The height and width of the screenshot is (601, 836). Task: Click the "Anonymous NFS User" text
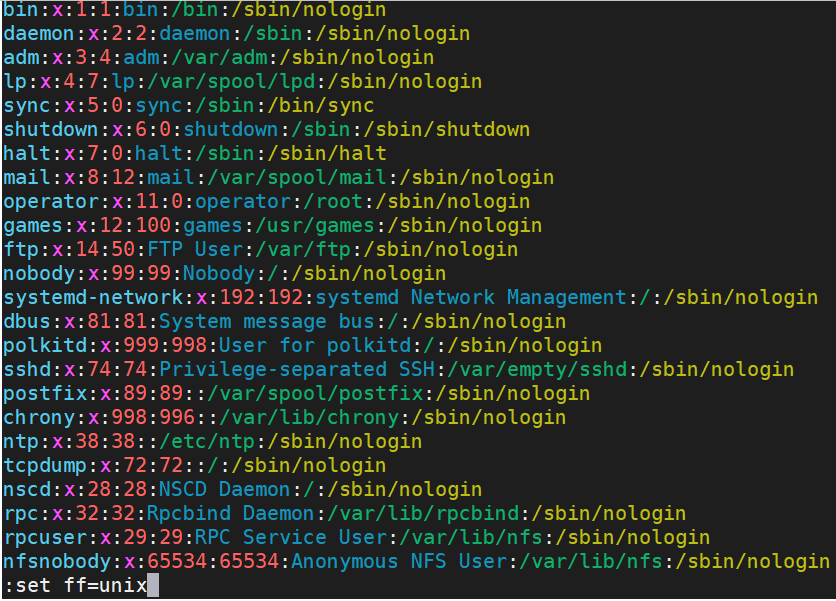[399, 562]
